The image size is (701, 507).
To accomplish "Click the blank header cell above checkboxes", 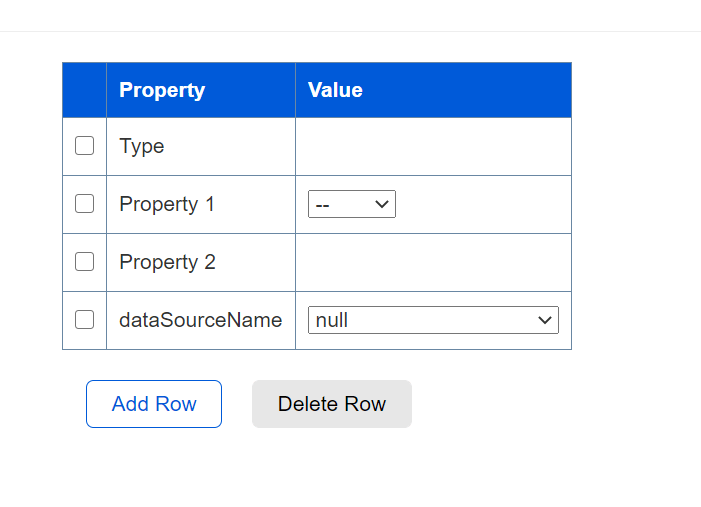I will click(x=85, y=90).
